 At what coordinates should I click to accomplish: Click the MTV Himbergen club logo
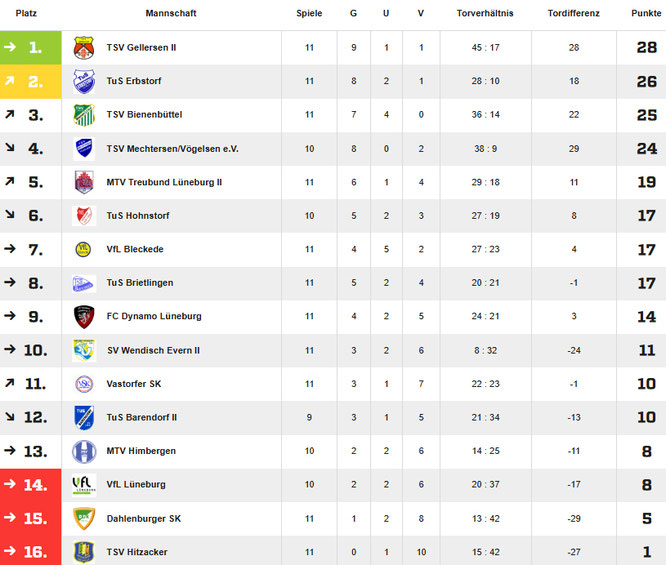84,451
